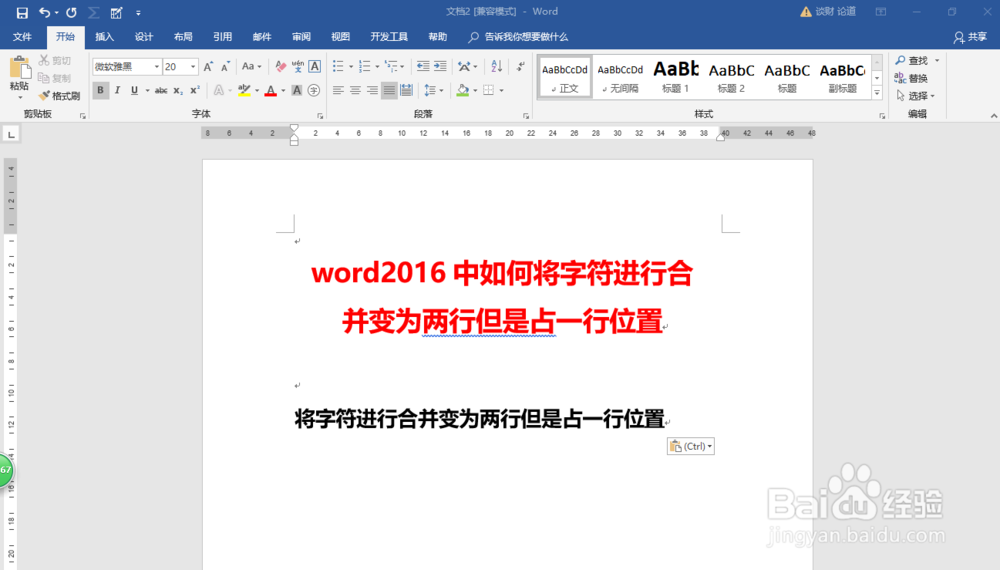Apply the 副标题 style
The image size is (1000, 570).
click(842, 77)
